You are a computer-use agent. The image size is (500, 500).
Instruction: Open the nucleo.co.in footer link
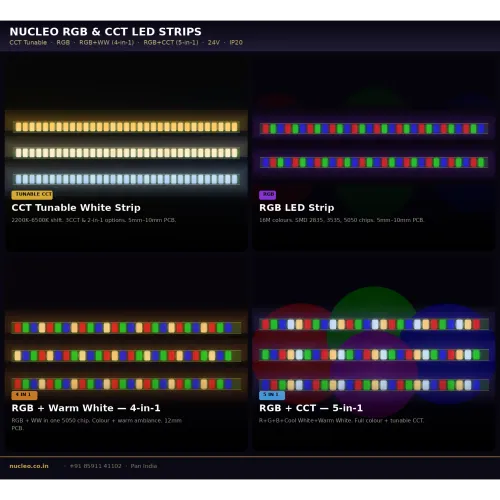[x=29, y=466]
